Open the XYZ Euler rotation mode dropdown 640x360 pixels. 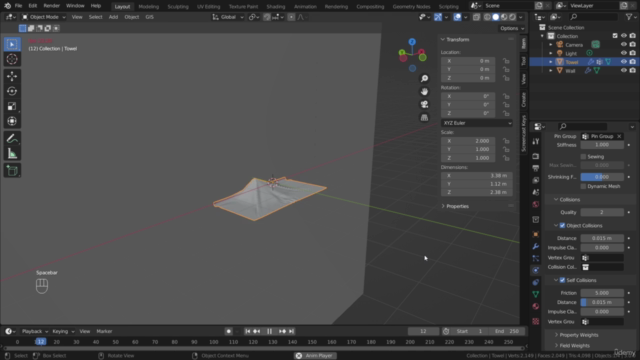tap(477, 123)
